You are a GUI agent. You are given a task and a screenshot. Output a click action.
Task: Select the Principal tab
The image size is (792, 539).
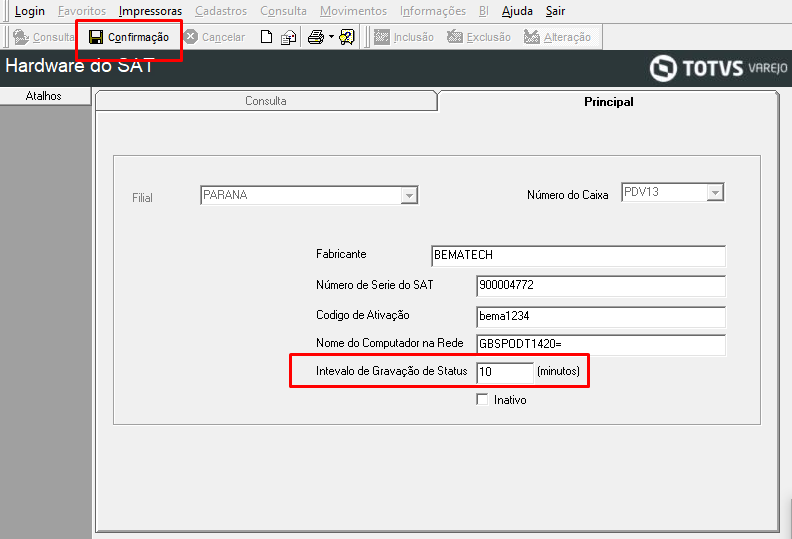pos(608,102)
